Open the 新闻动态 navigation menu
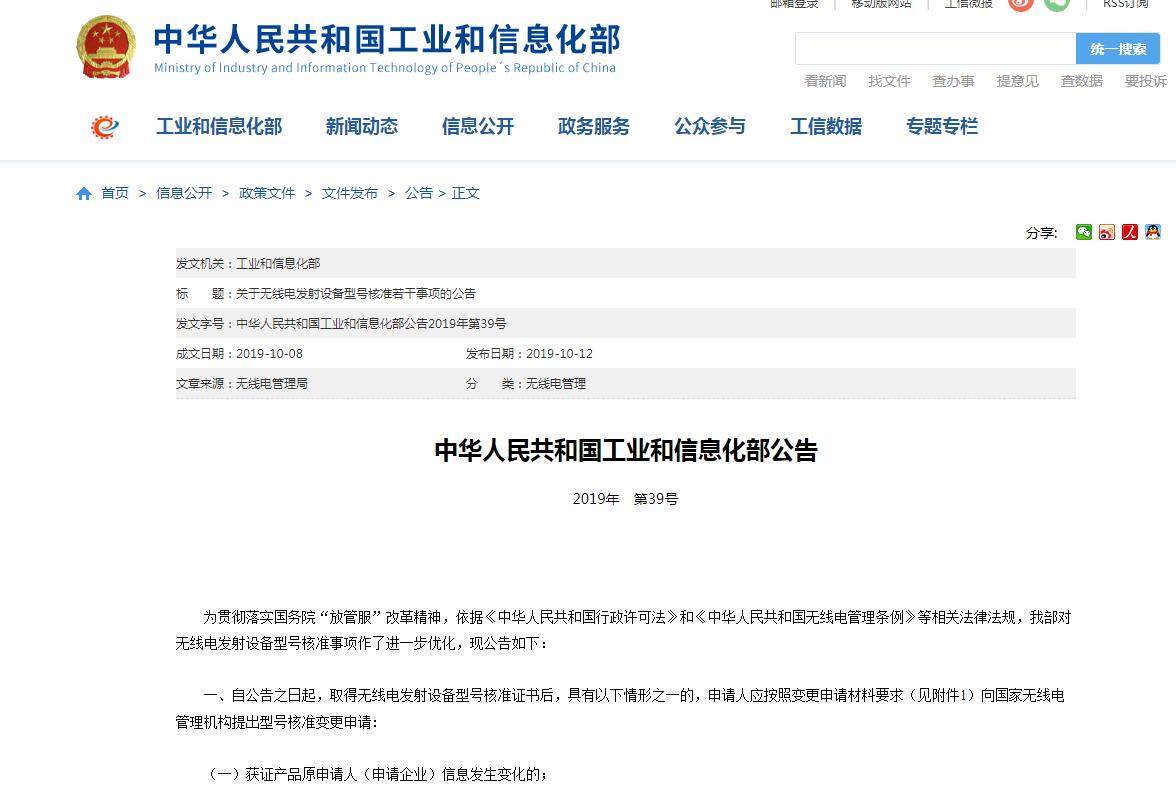 362,127
